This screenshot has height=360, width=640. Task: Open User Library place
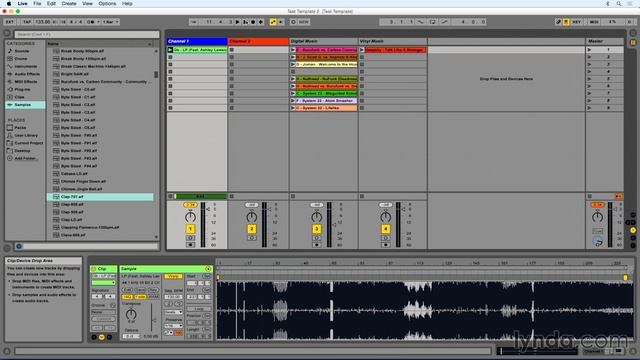click(26, 136)
